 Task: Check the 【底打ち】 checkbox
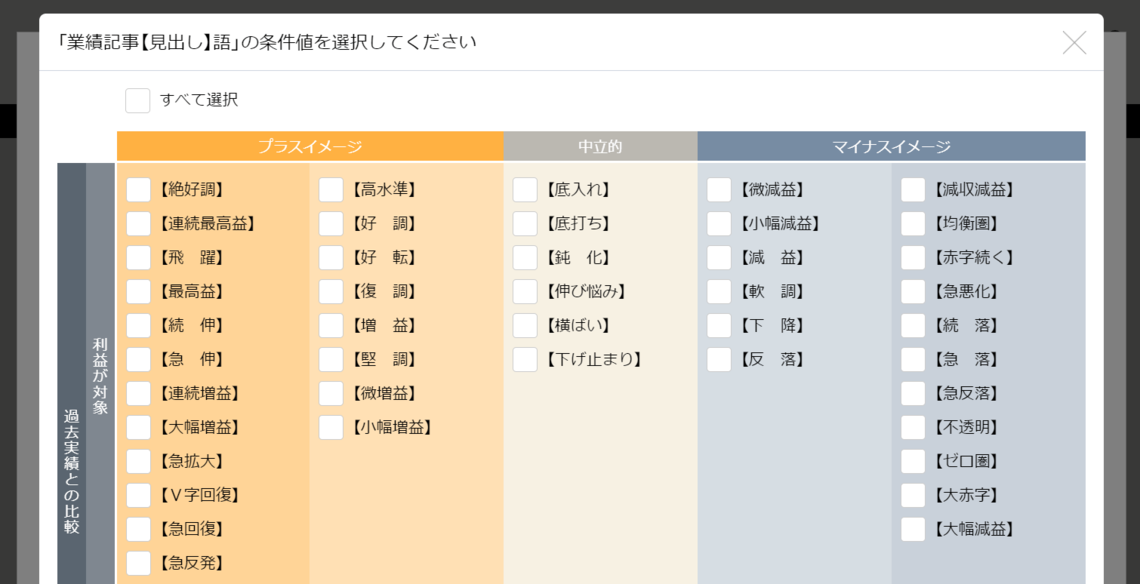tap(525, 224)
